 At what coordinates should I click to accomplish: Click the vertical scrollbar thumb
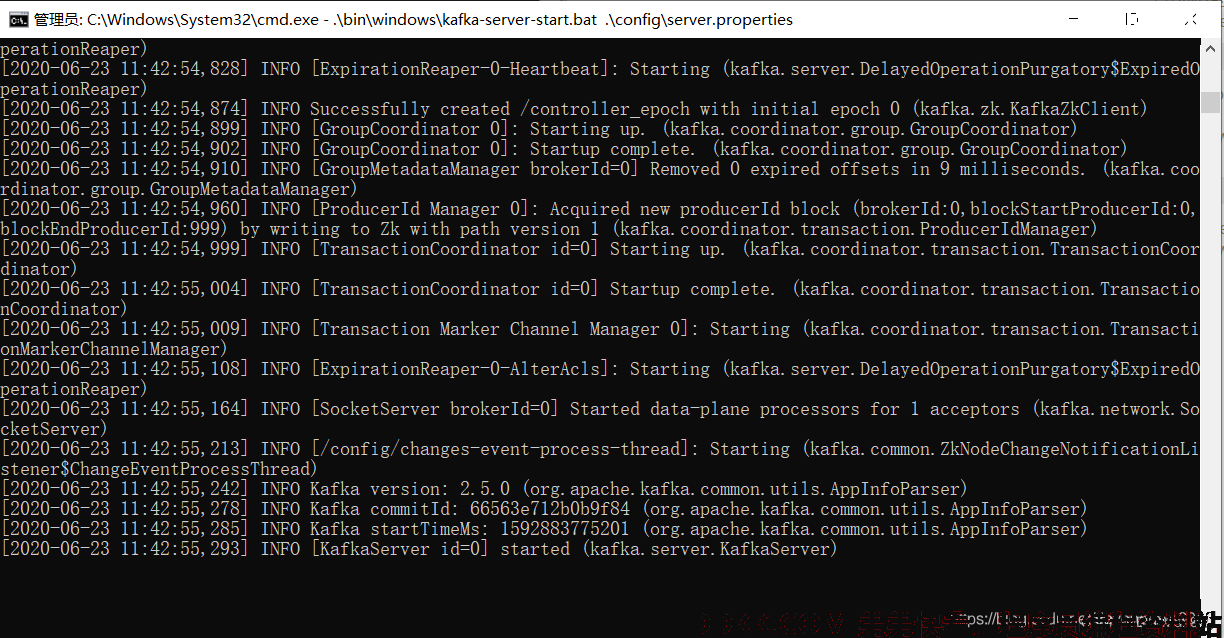pos(1211,102)
